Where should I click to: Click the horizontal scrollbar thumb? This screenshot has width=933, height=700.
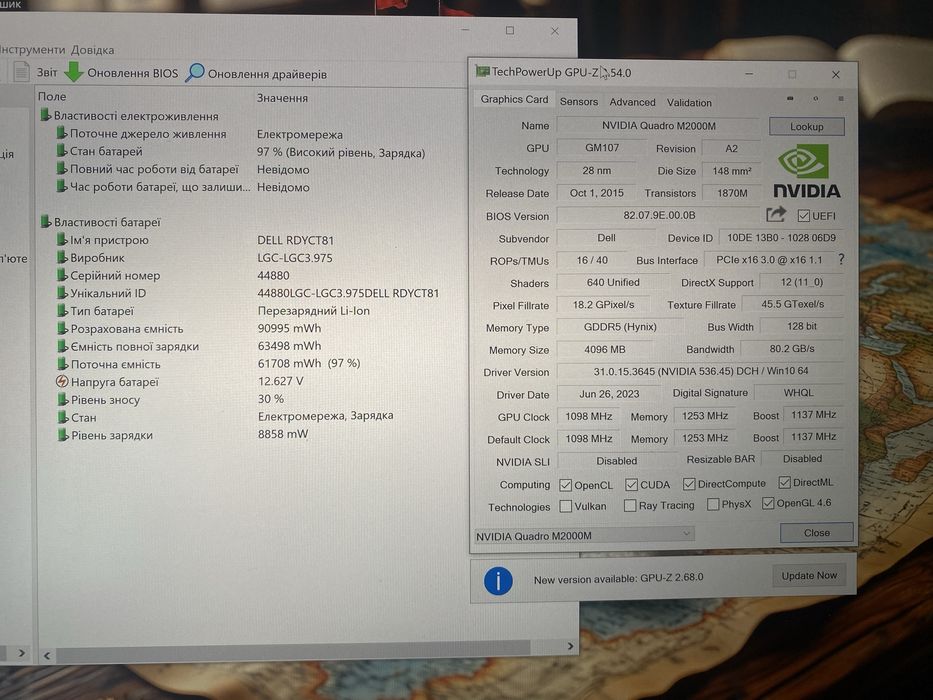point(292,651)
